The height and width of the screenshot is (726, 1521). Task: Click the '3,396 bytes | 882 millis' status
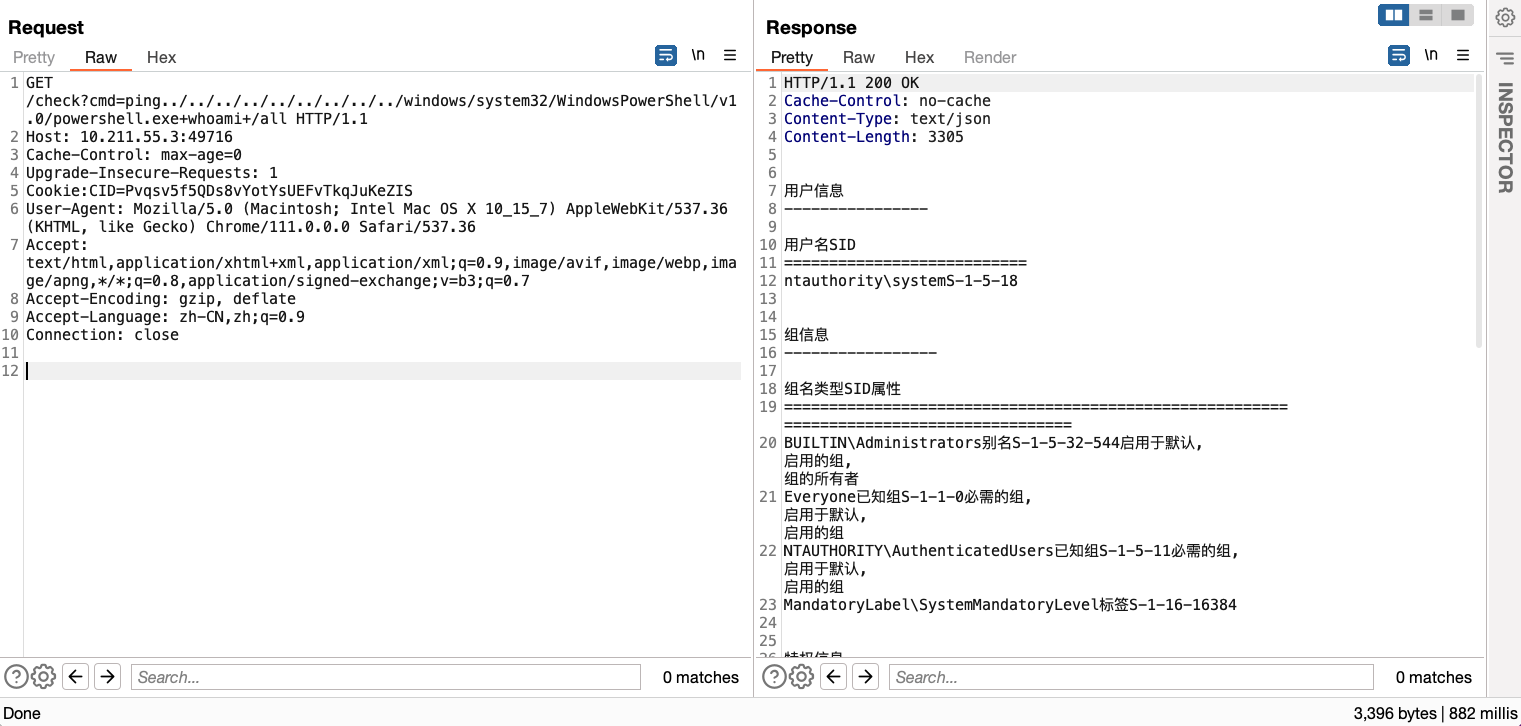1433,713
